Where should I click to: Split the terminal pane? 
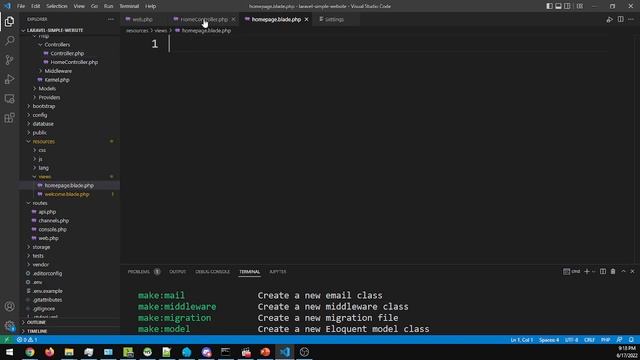pos(603,271)
